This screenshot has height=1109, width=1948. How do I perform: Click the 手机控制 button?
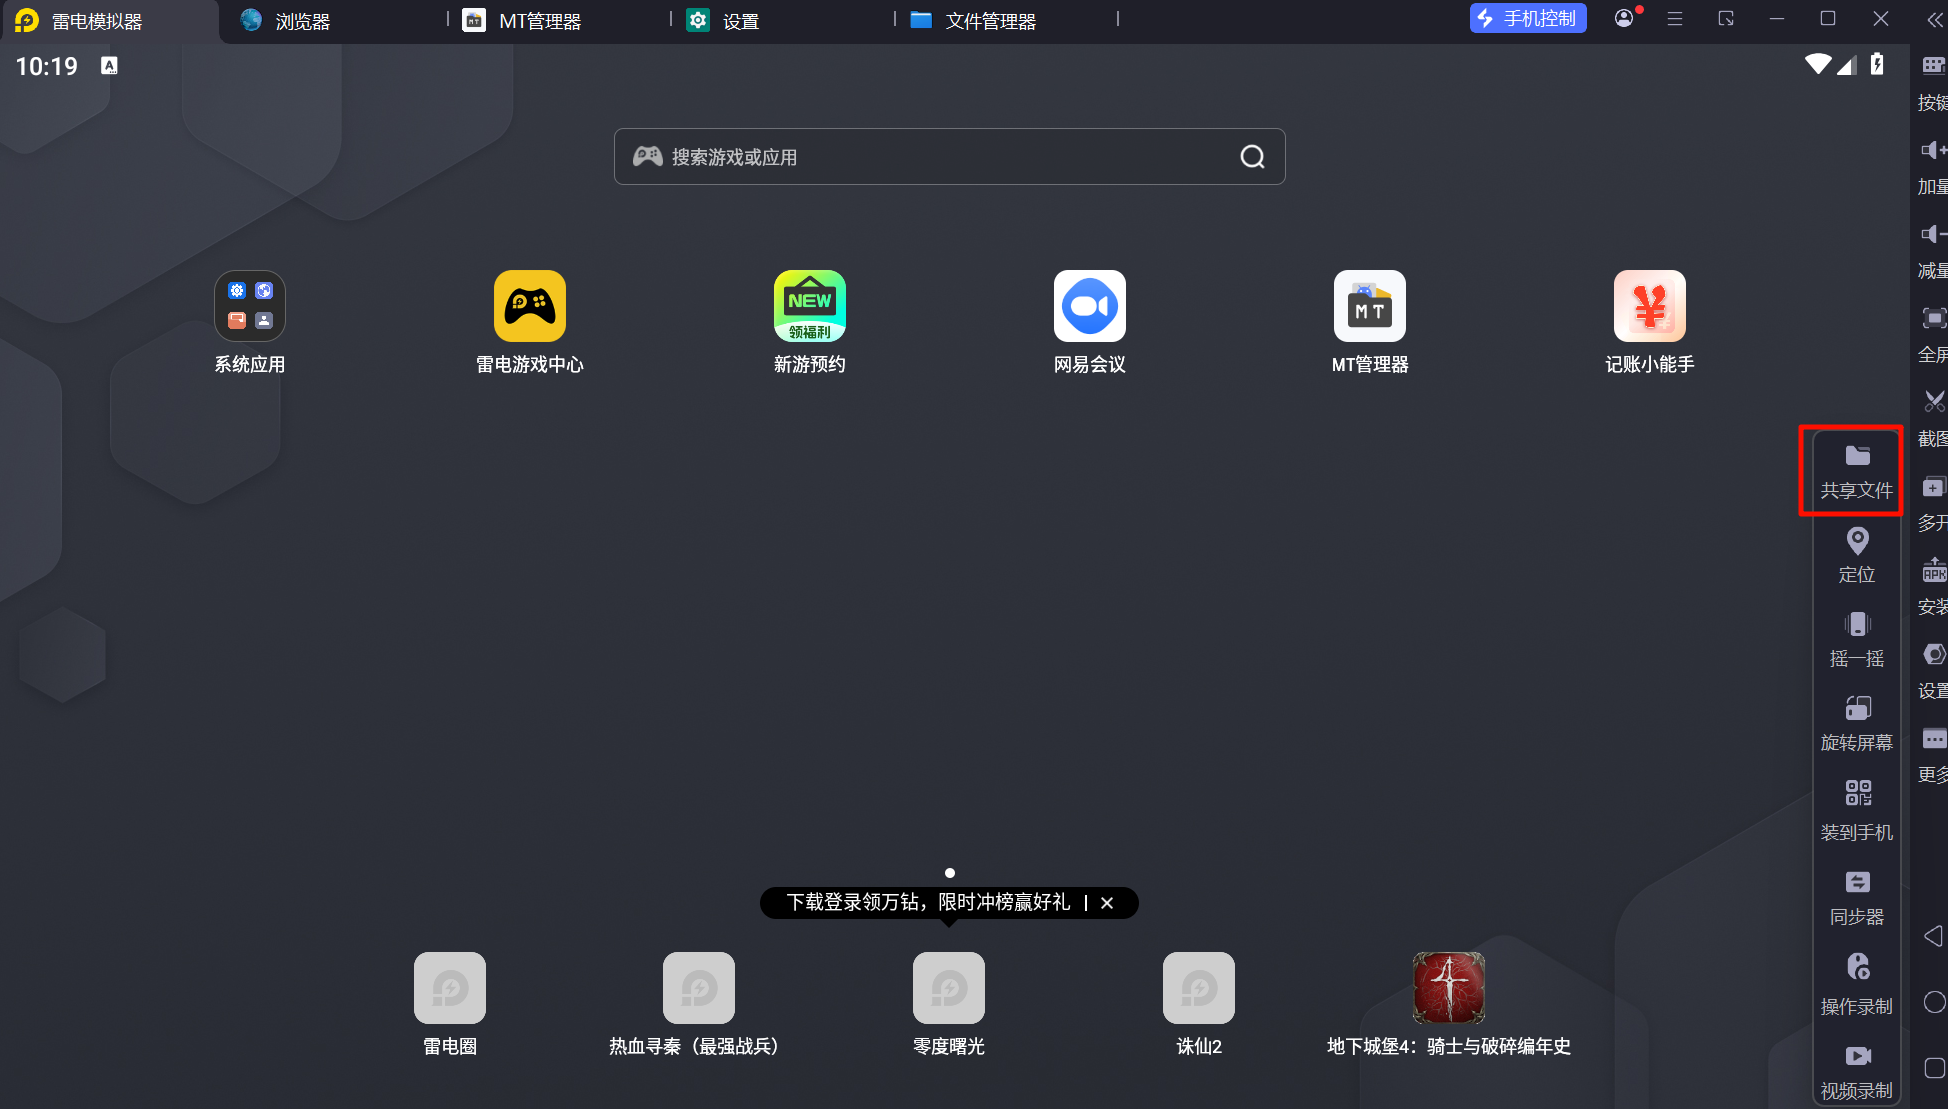coord(1527,19)
